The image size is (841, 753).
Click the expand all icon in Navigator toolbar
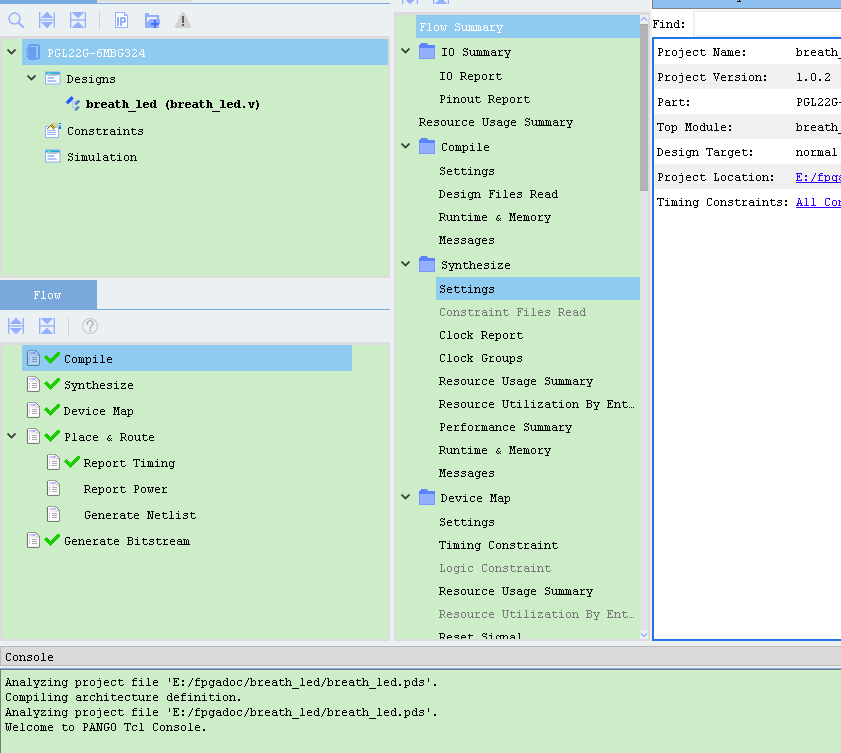[47, 21]
